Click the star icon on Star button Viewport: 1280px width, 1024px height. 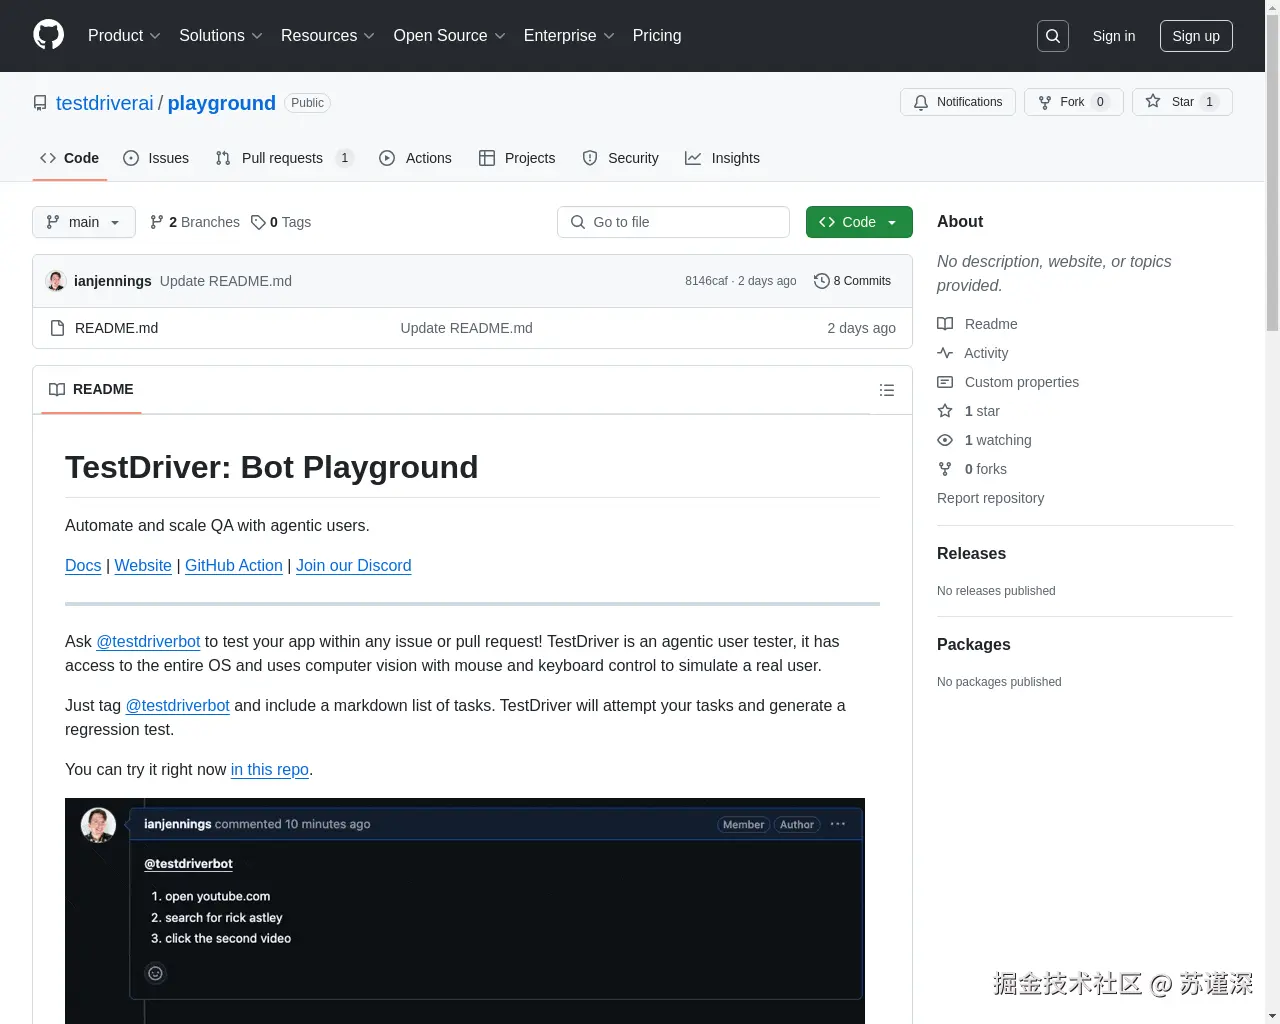coord(1153,102)
